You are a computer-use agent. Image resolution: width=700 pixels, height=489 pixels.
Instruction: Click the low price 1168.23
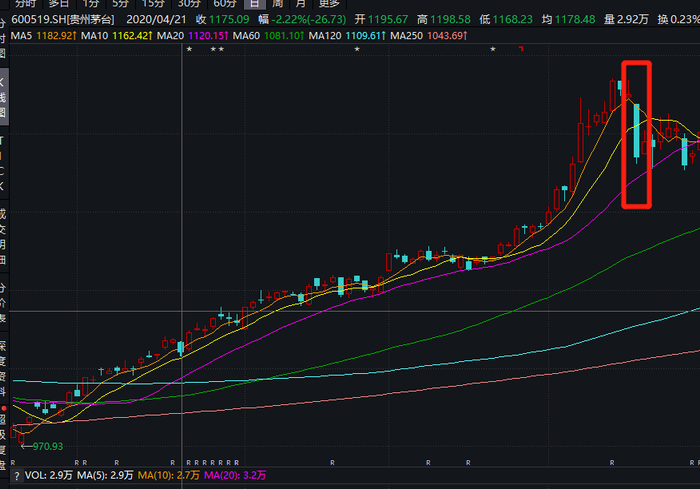[x=512, y=20]
